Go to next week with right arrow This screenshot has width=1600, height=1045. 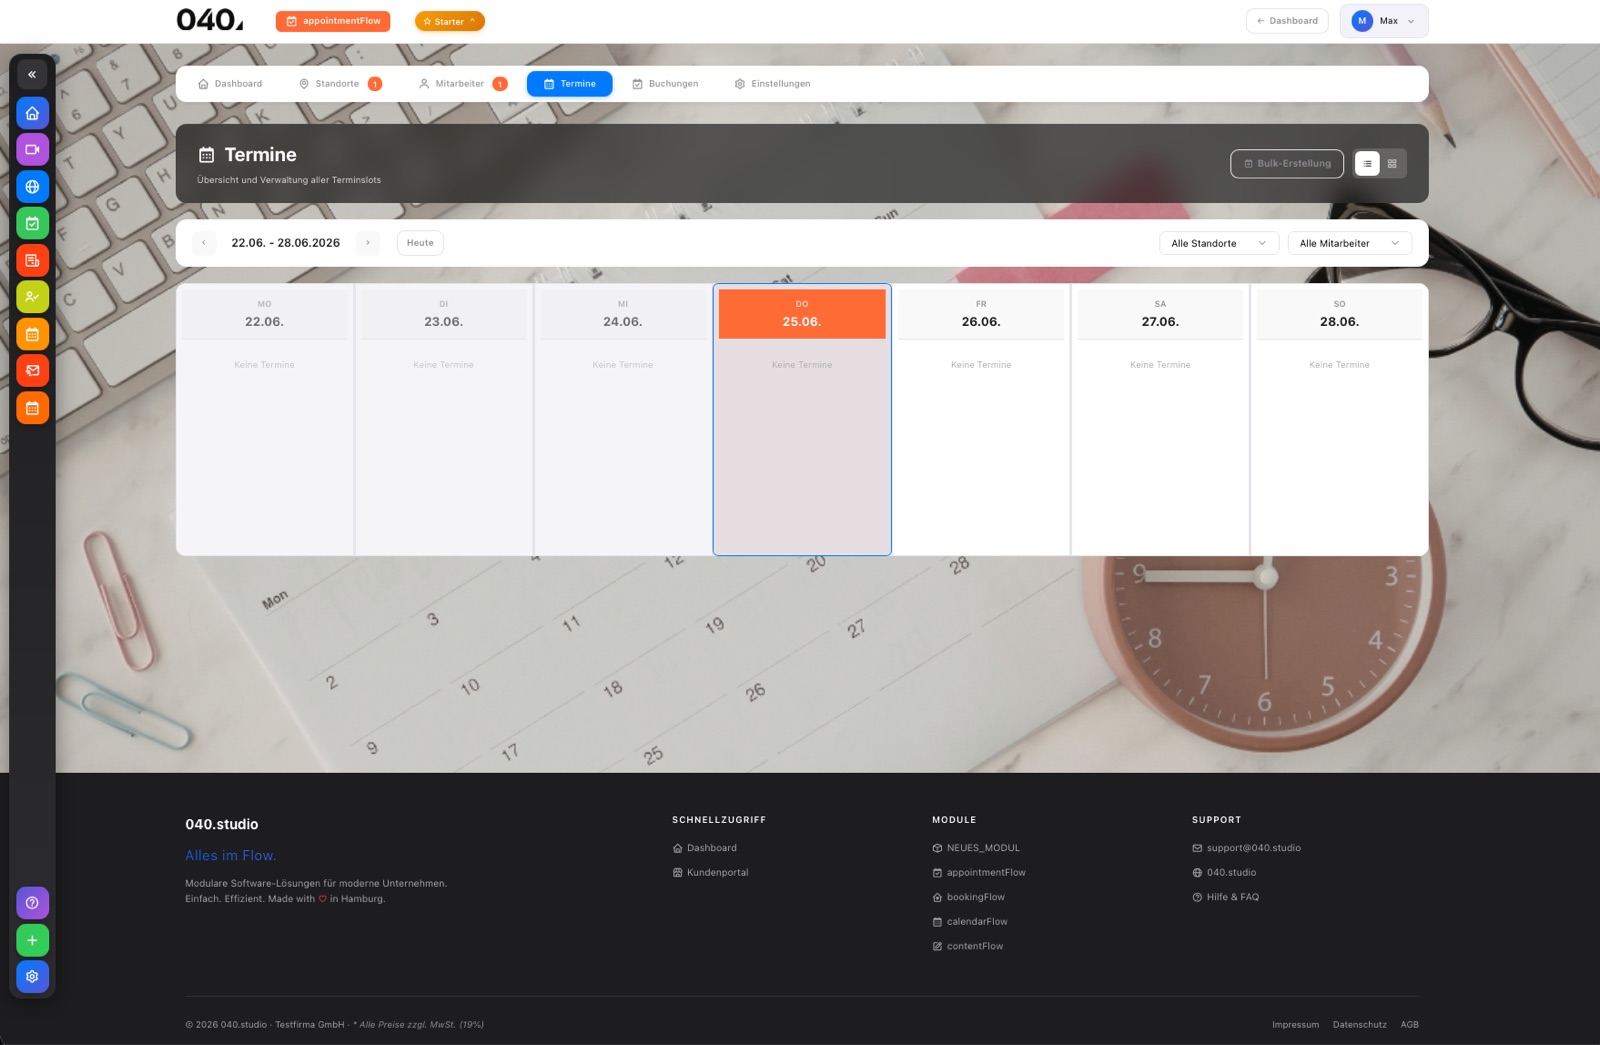point(368,243)
